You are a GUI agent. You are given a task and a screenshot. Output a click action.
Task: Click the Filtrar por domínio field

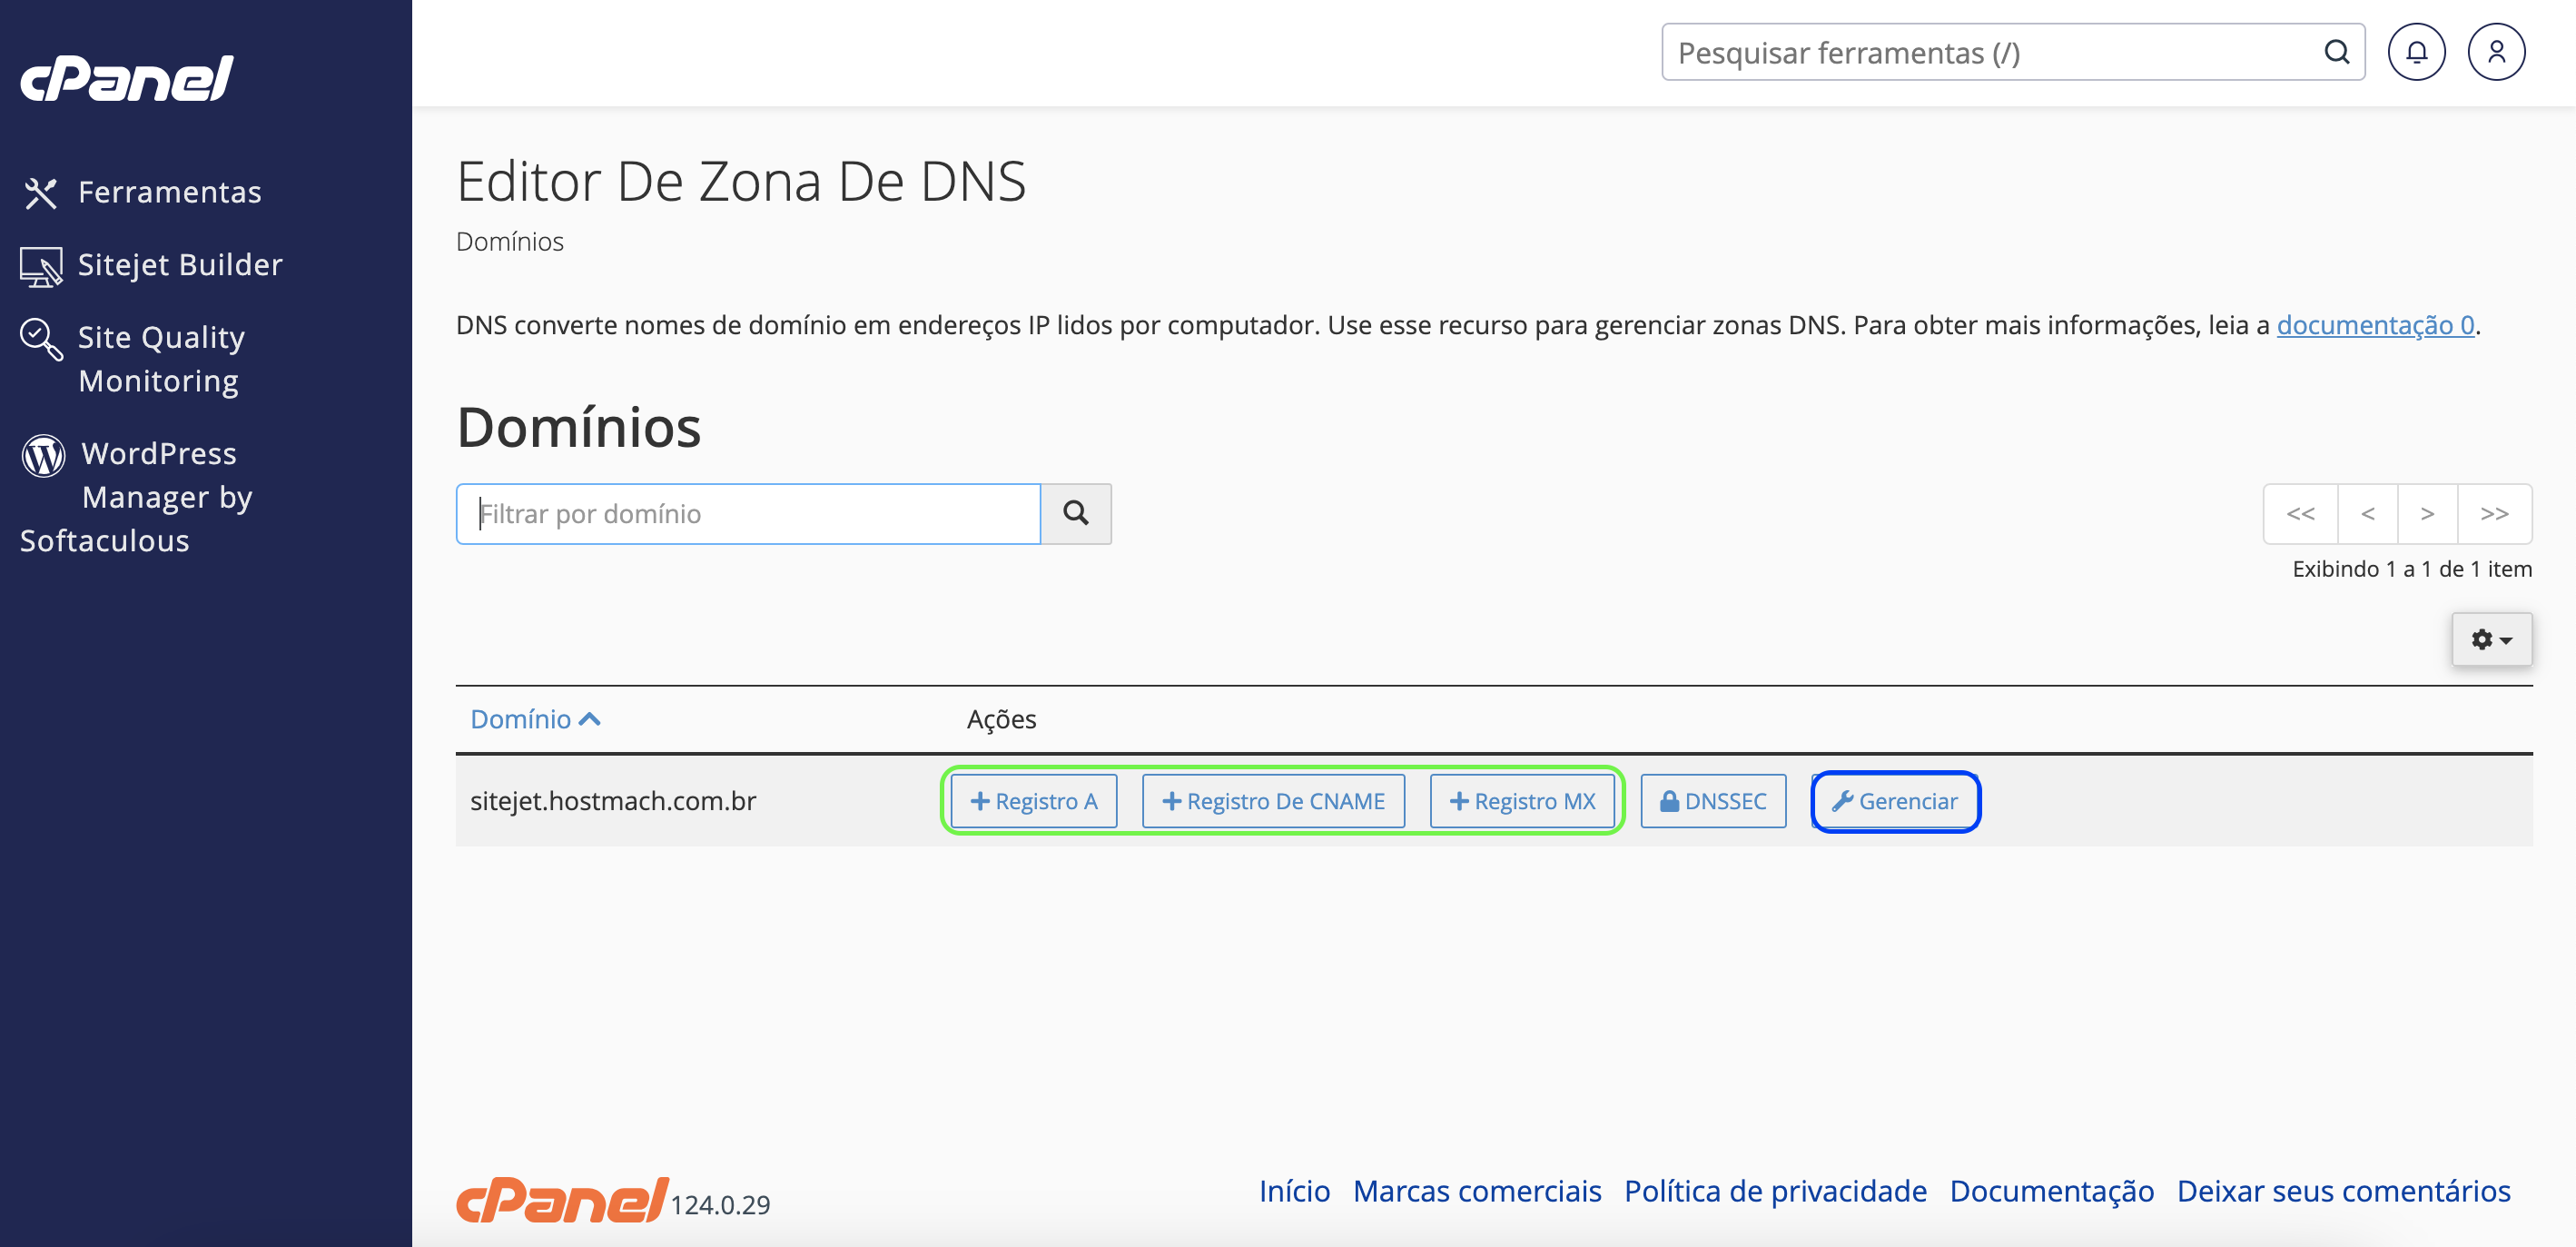(x=748, y=514)
